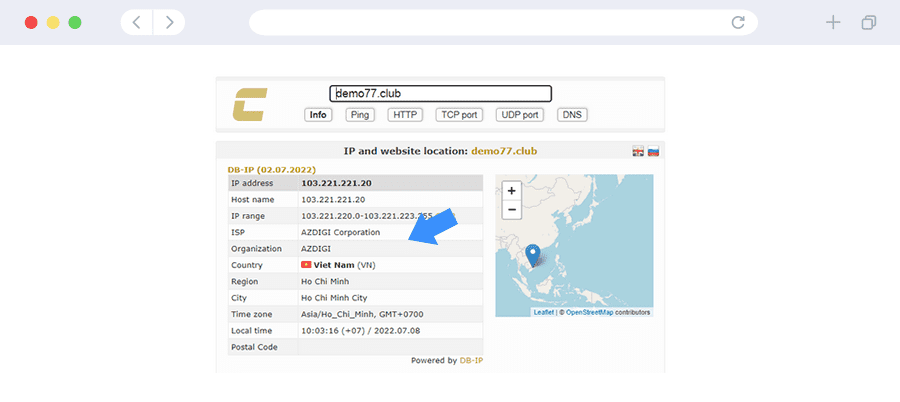Screen dimensions: 900x402
Task: Follow the Powered by DB-IP link
Action: (x=471, y=361)
